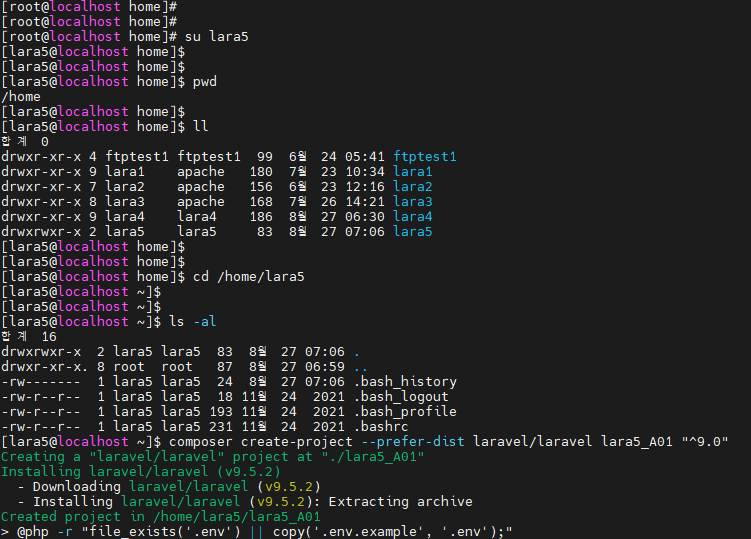This screenshot has height=539, width=751.
Task: Click the size '231' in .bashrc row
Action: (221, 426)
